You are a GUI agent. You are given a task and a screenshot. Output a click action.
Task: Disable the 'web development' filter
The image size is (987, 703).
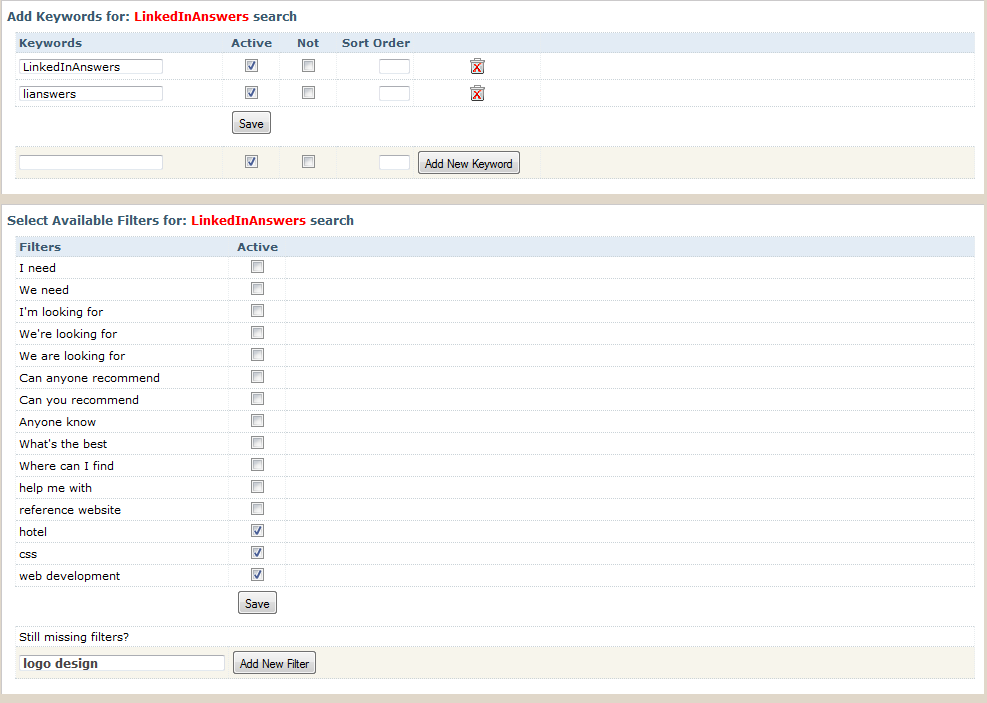257,575
